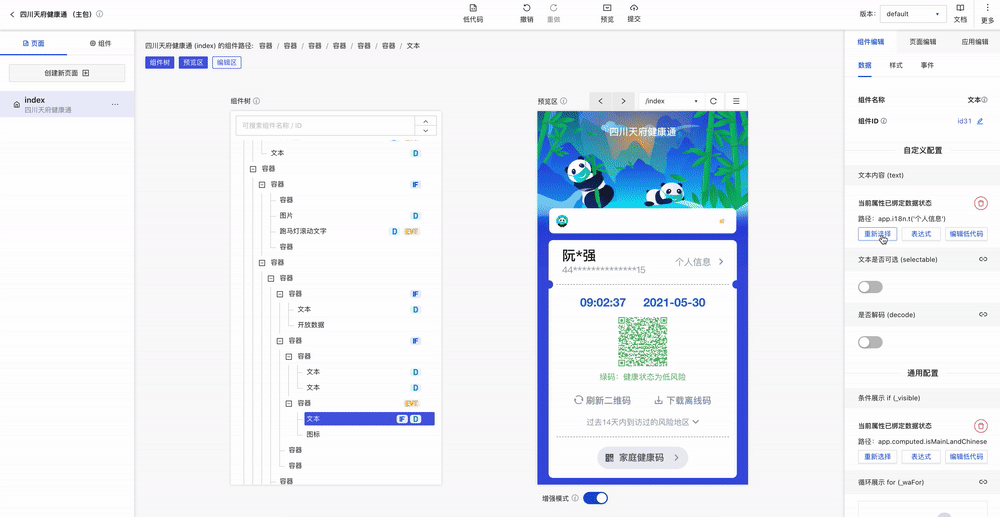The width and height of the screenshot is (1000, 517).
Task: Turn off the 增强模式 switch
Action: [x=596, y=498]
